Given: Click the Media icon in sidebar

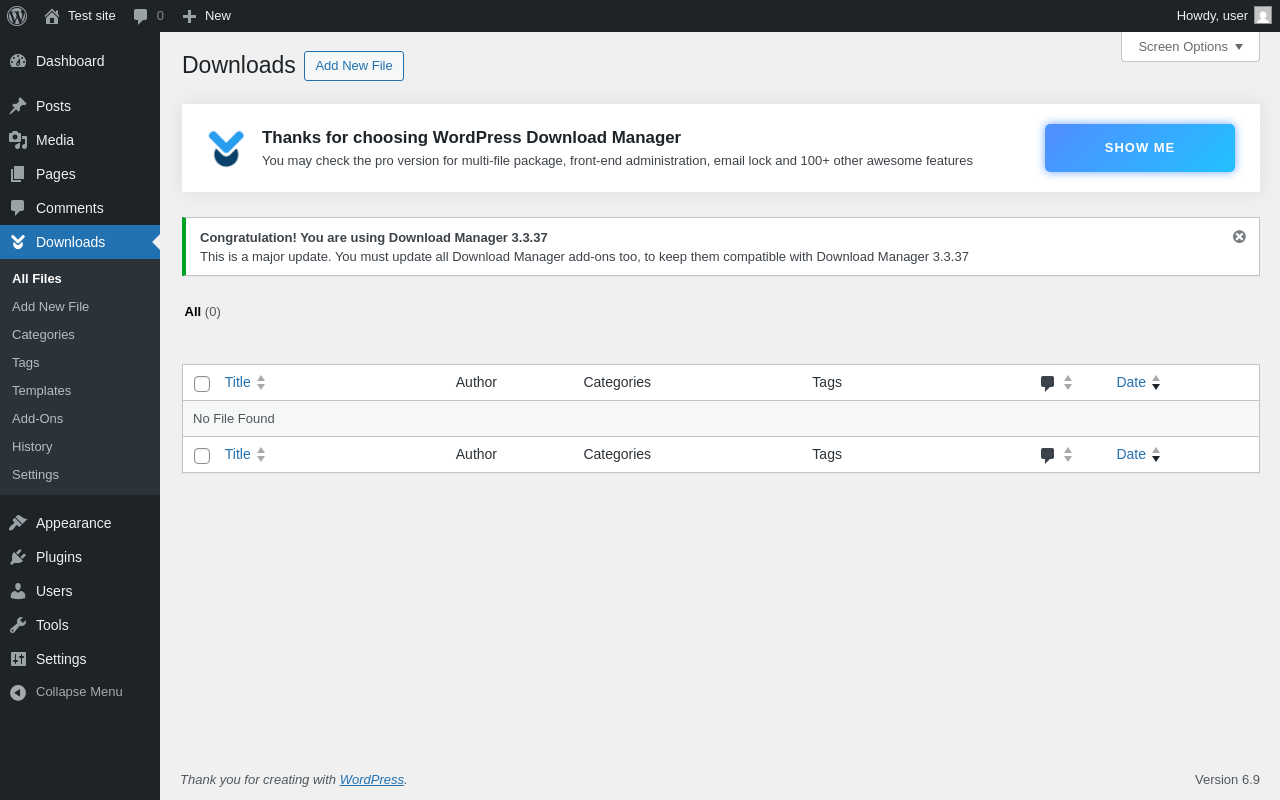Looking at the screenshot, I should [x=18, y=140].
